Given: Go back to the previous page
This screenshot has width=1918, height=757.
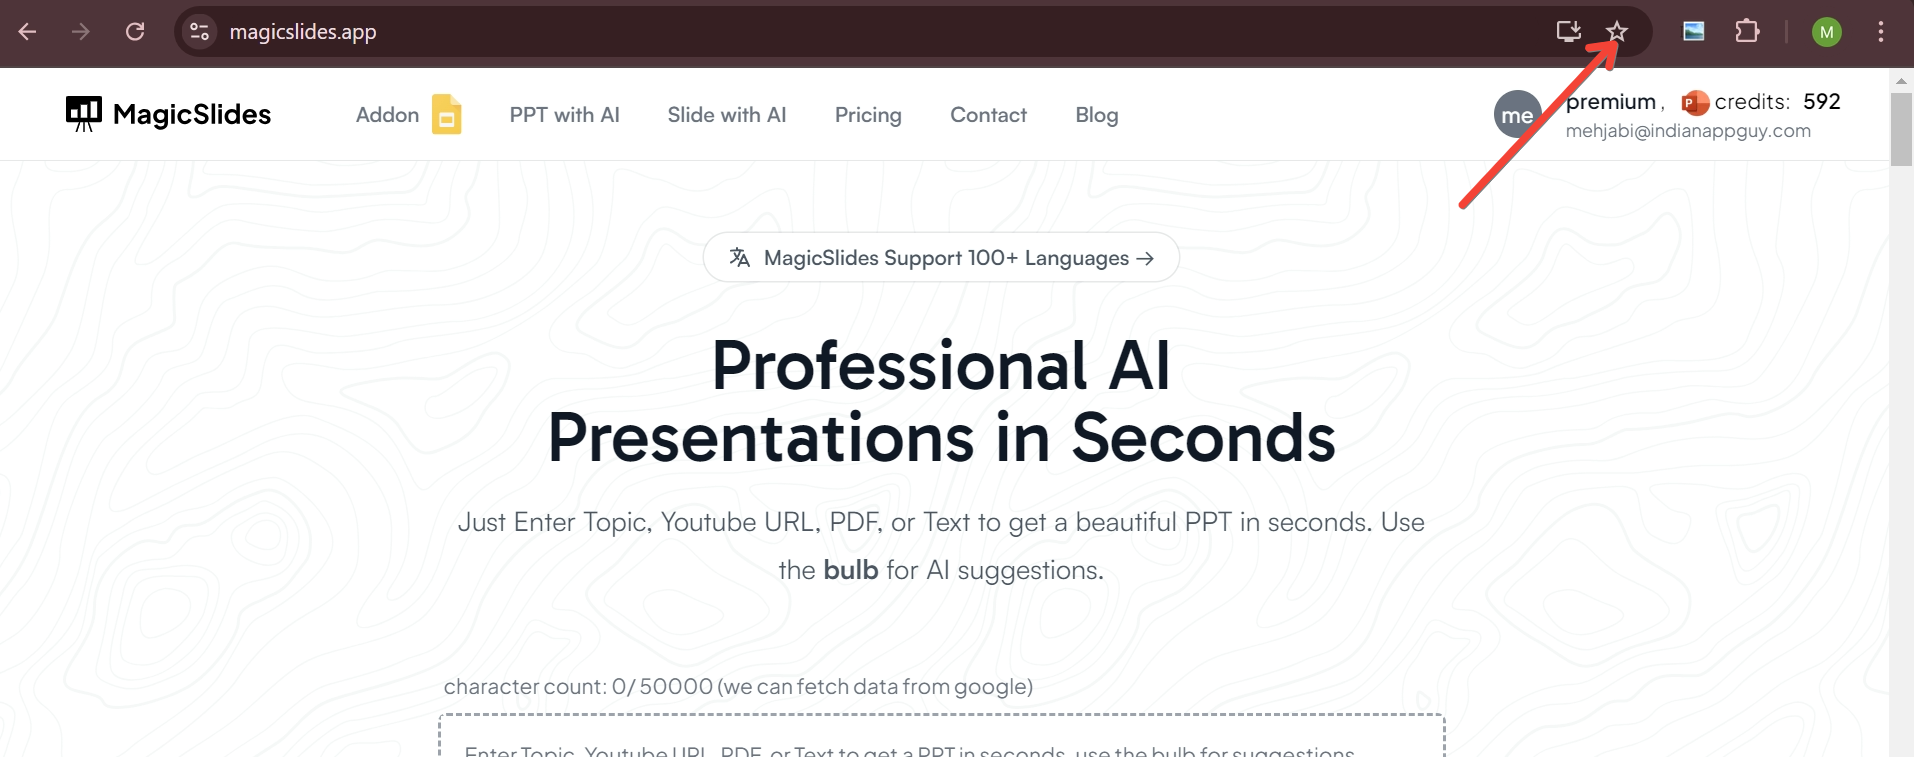Looking at the screenshot, I should coord(28,32).
